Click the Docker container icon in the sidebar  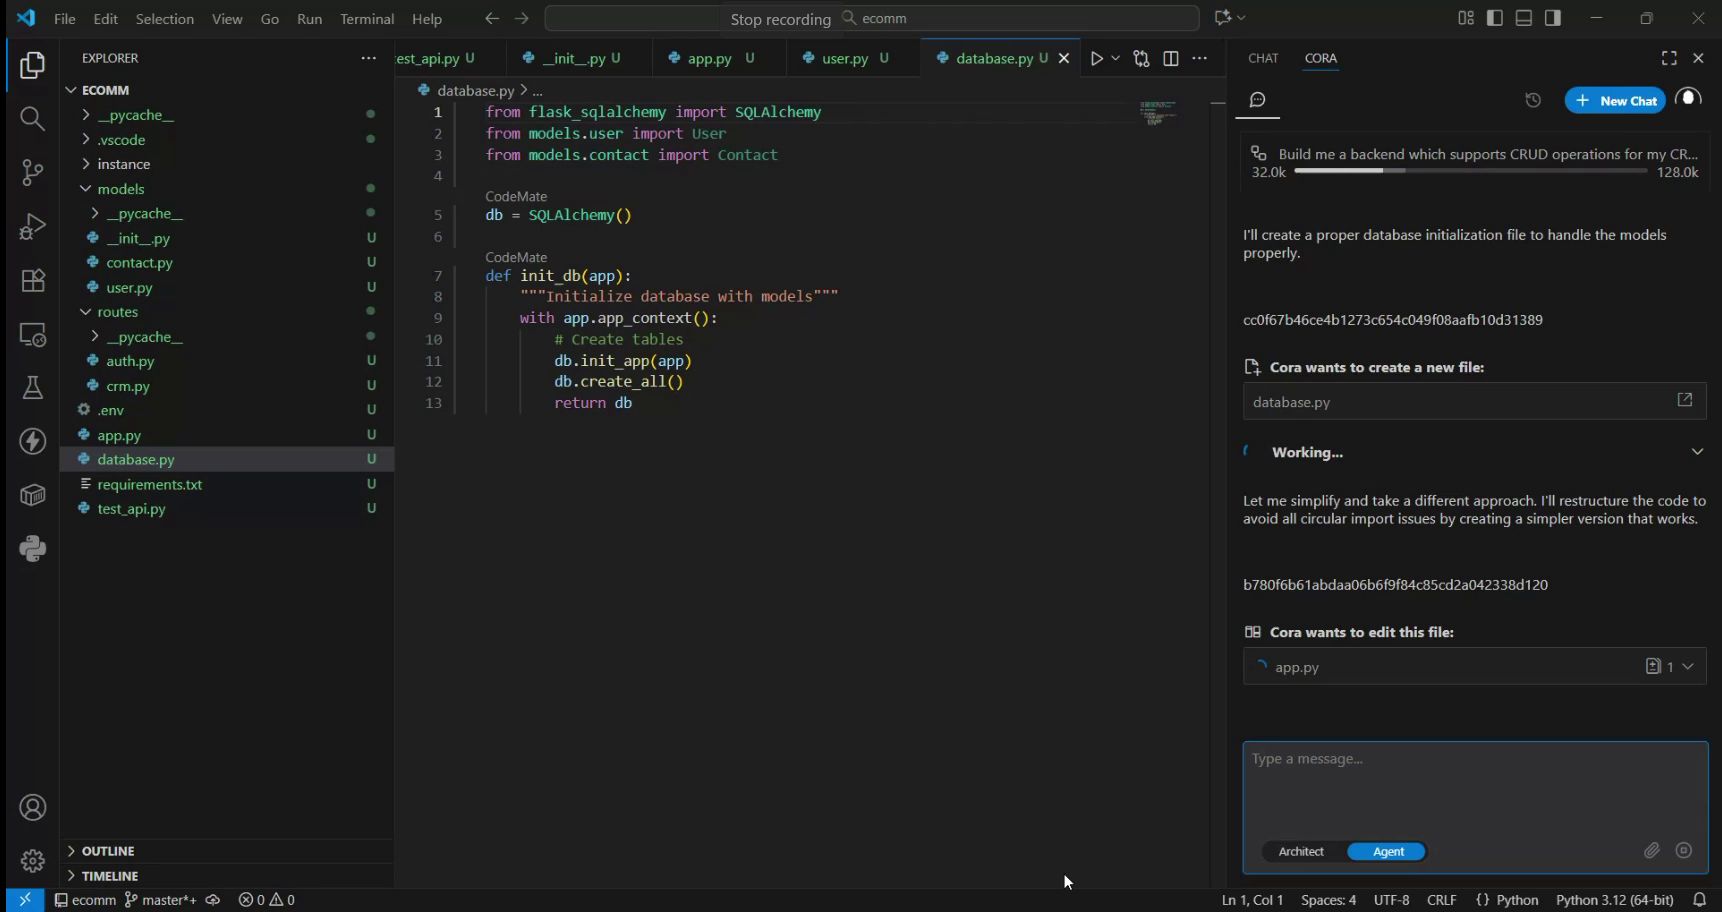[x=33, y=495]
